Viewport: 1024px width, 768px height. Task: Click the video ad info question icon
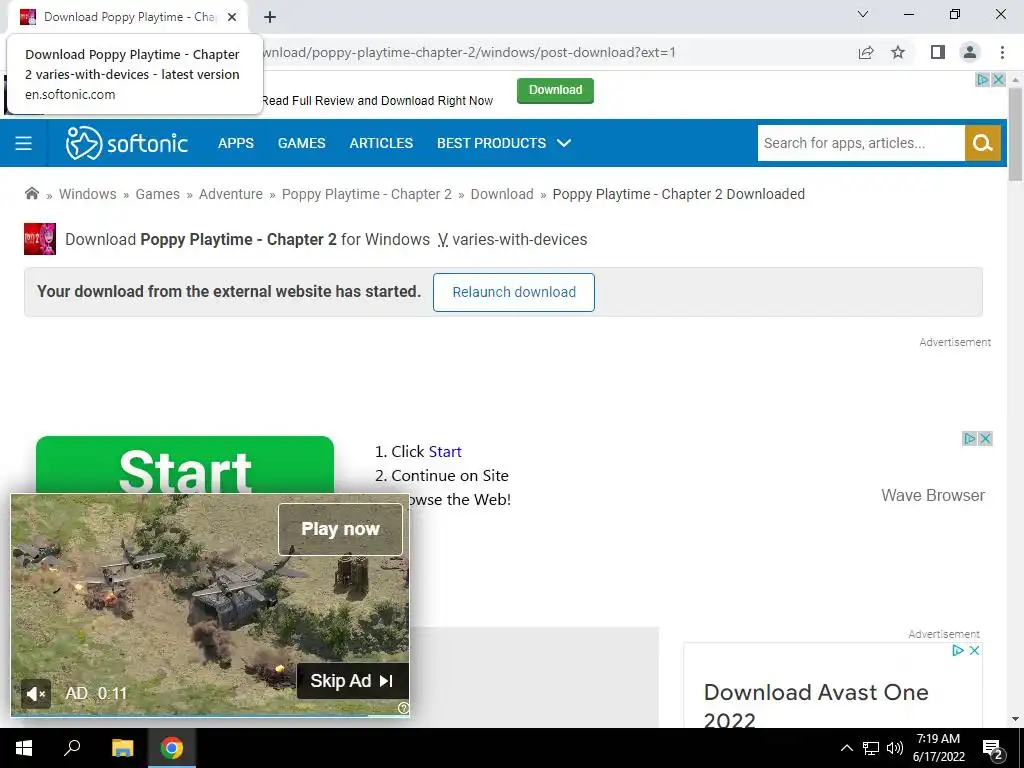point(404,708)
